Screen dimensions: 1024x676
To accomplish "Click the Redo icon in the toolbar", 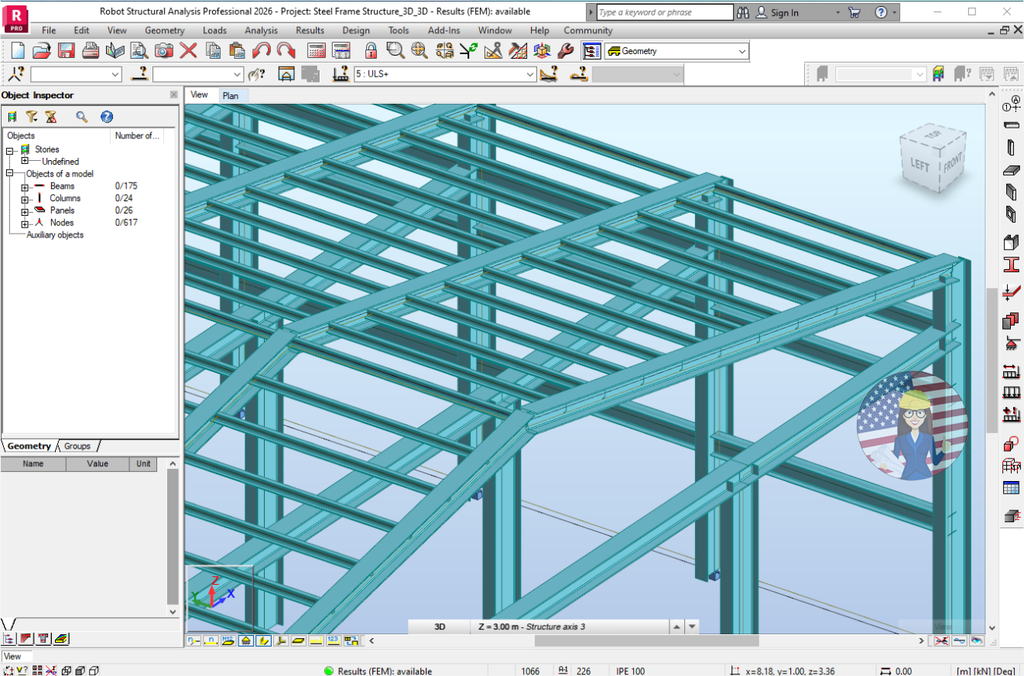I will tap(285, 50).
